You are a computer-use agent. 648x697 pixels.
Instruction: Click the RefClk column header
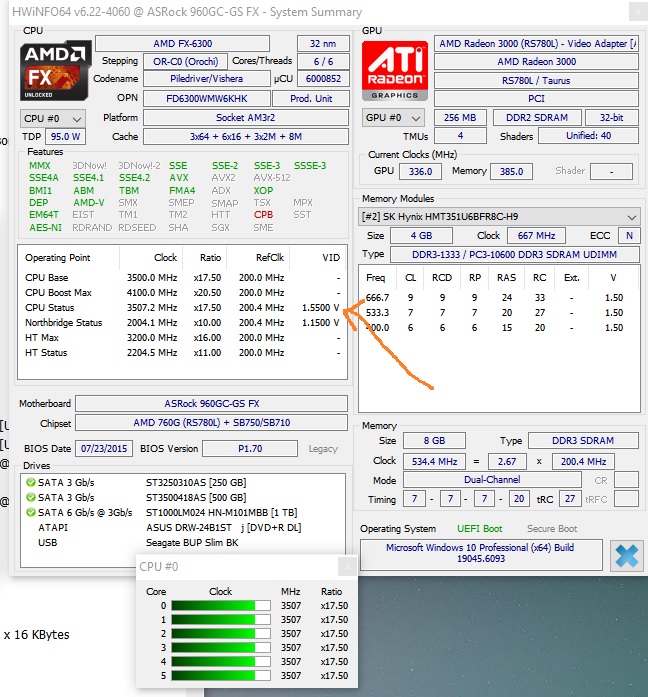(x=270, y=258)
